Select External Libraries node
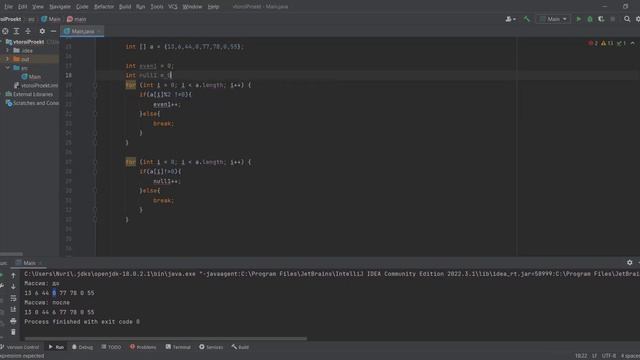Viewport: 640px width, 360px height. point(29,94)
